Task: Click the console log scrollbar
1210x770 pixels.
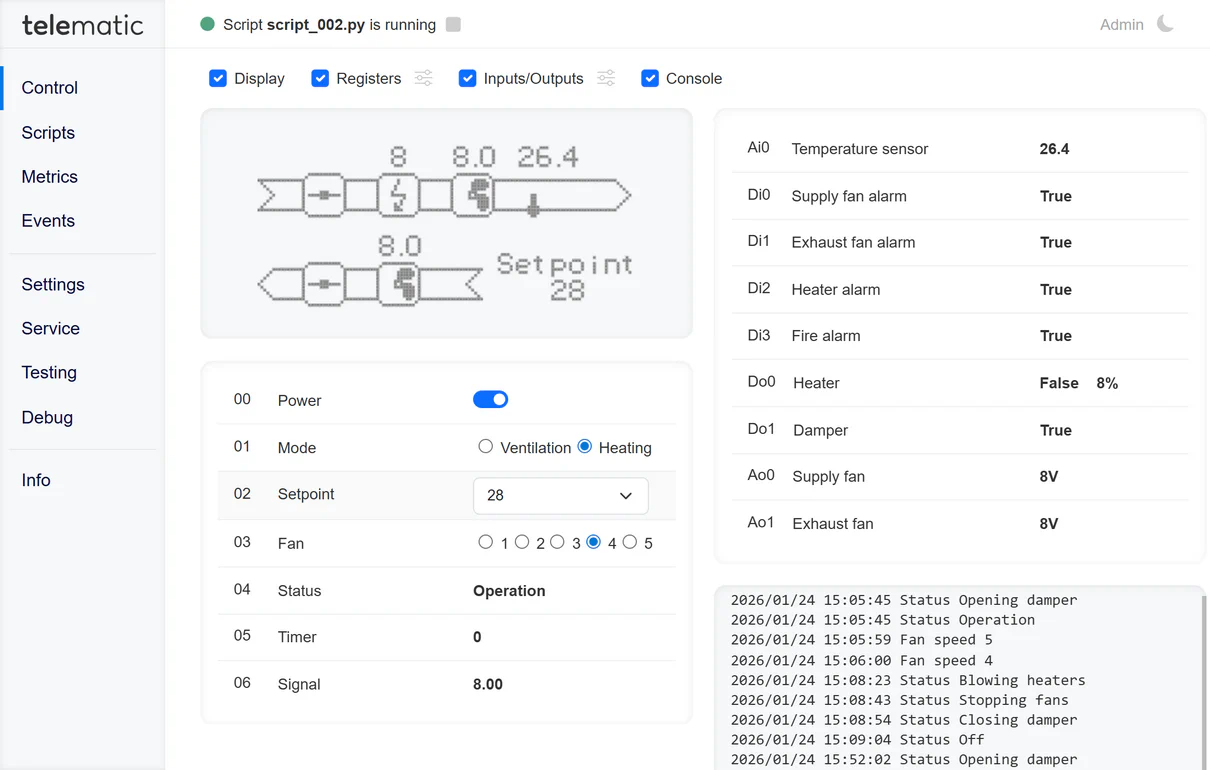Action: (1203, 680)
